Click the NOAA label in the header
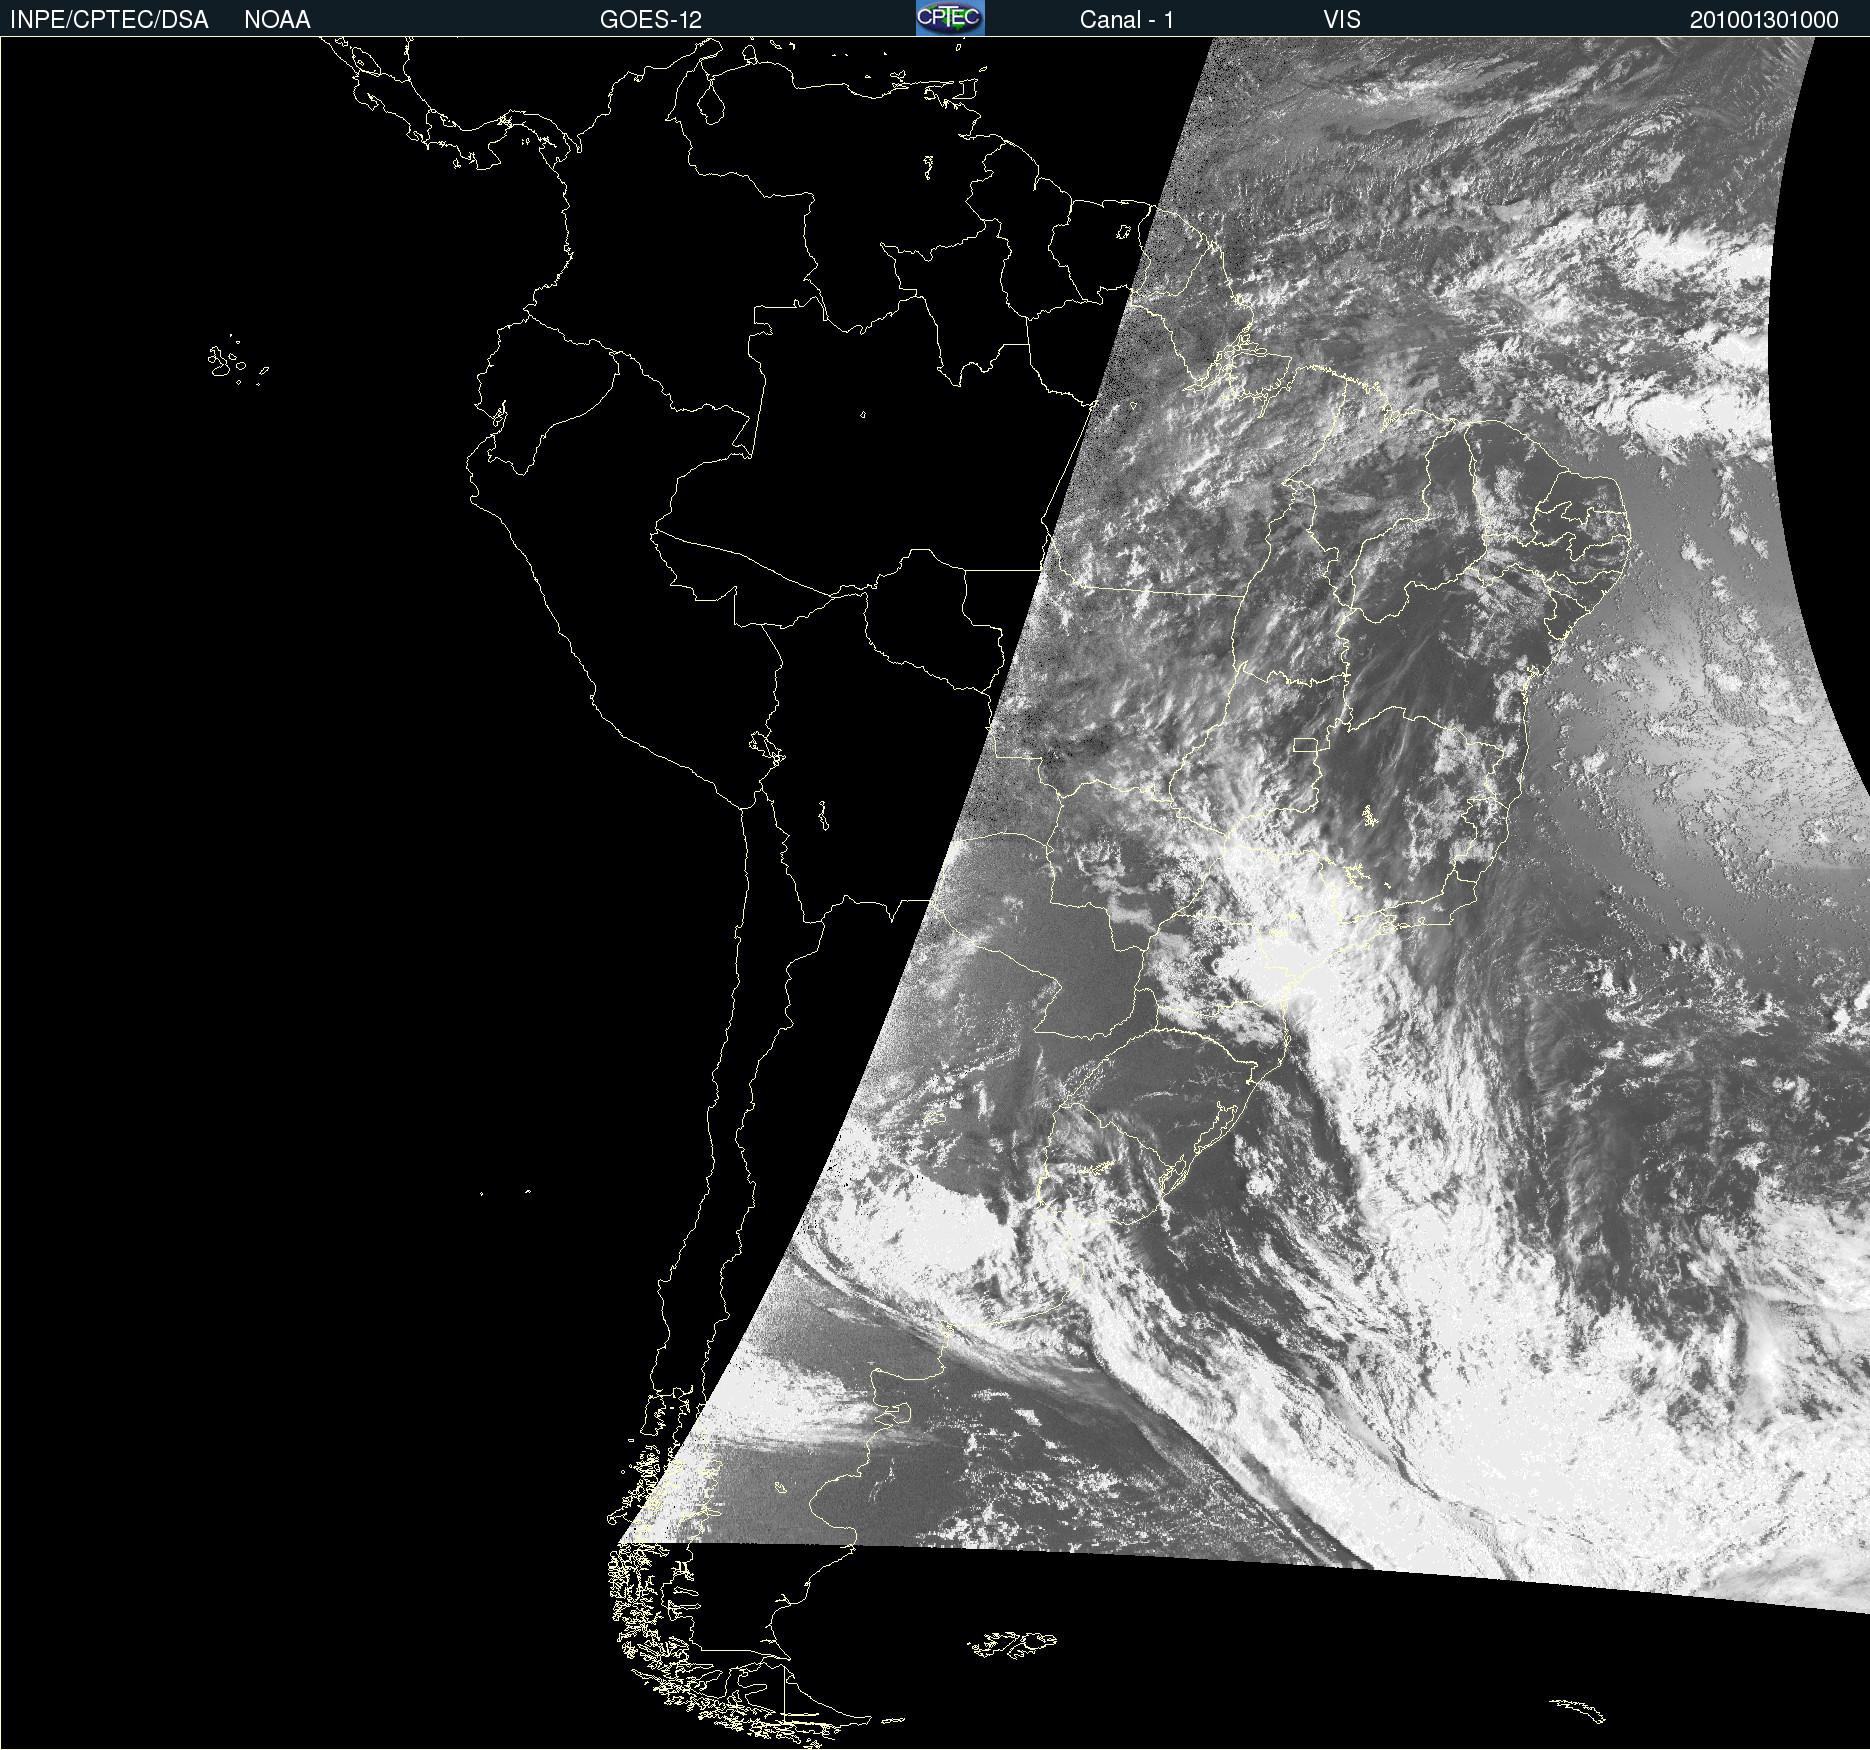Image resolution: width=1870 pixels, height=1750 pixels. 277,20
